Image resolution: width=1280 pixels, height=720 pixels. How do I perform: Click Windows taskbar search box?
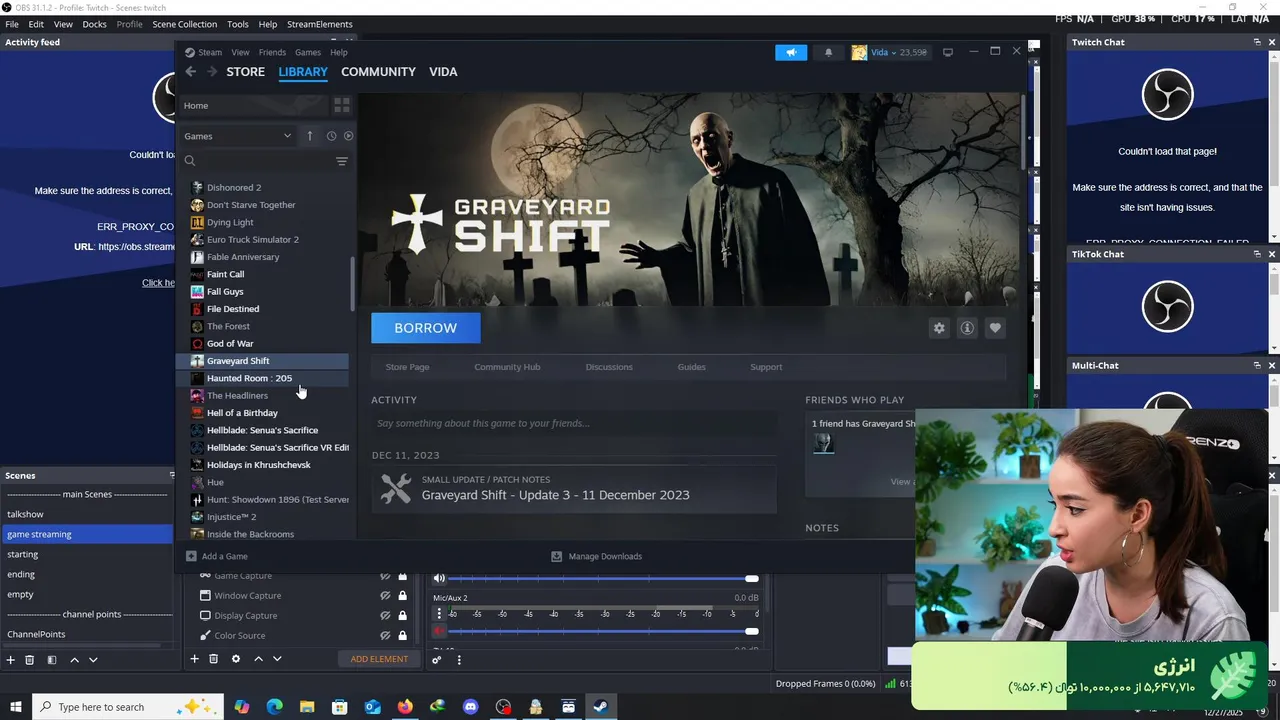[x=128, y=707]
